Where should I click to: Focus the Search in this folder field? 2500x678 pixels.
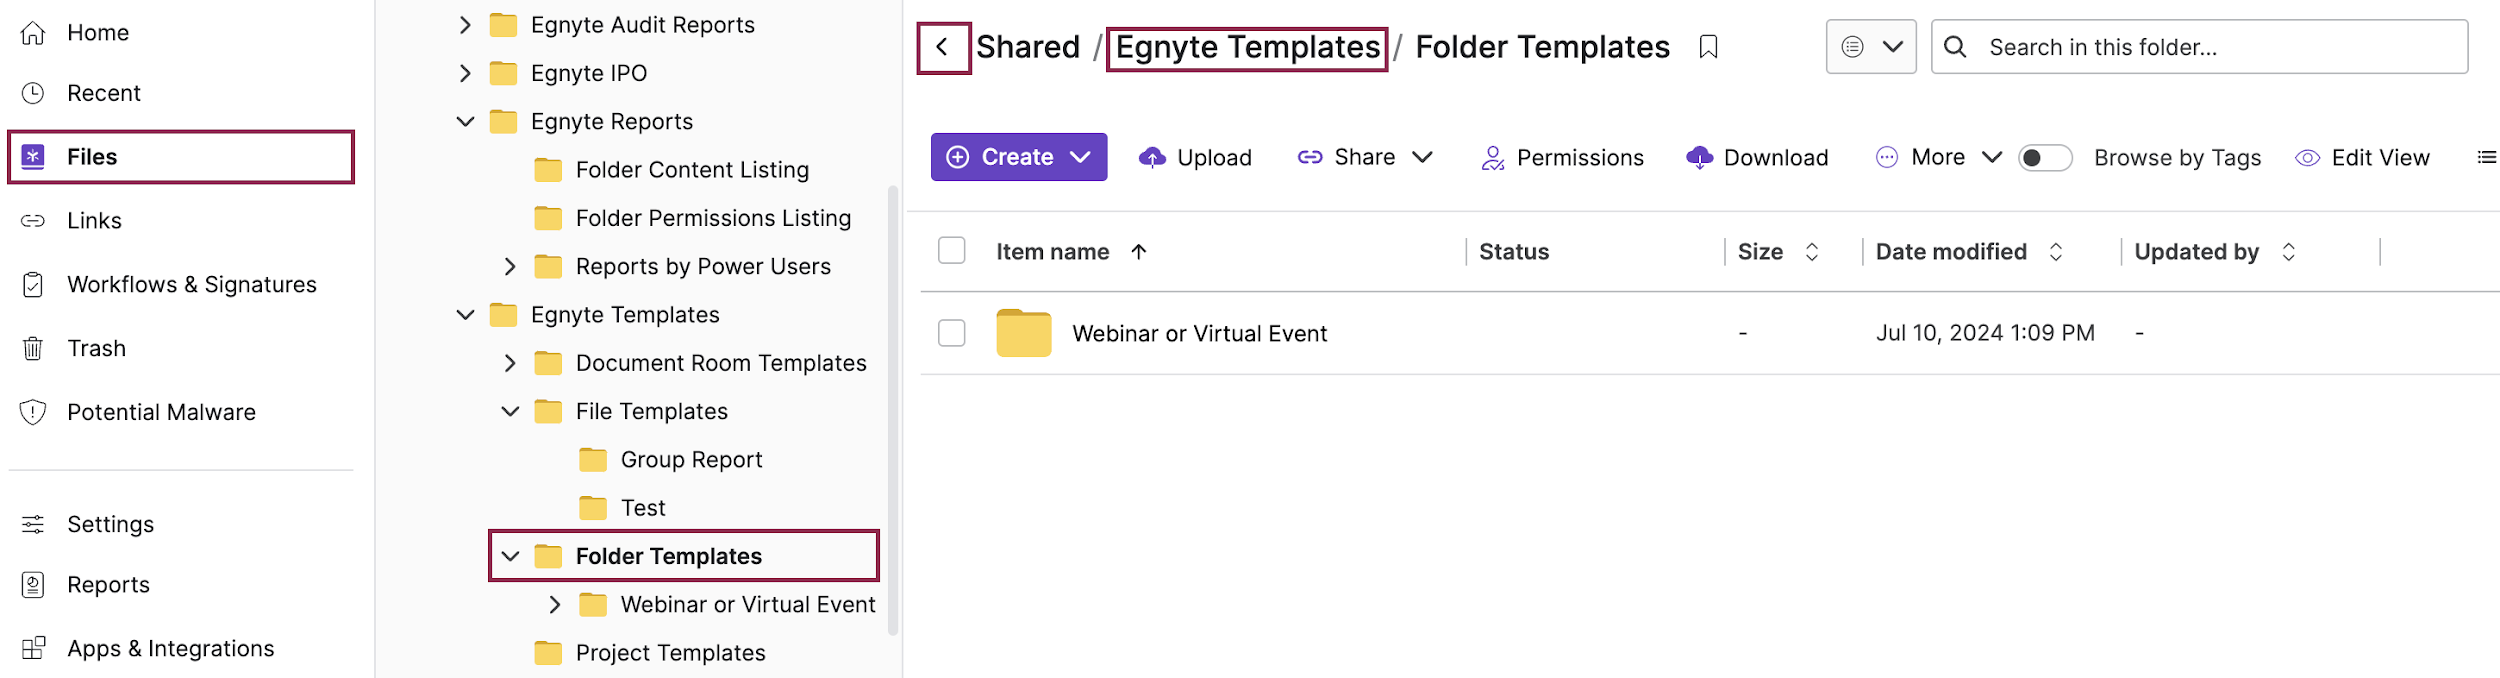pyautogui.click(x=2199, y=47)
